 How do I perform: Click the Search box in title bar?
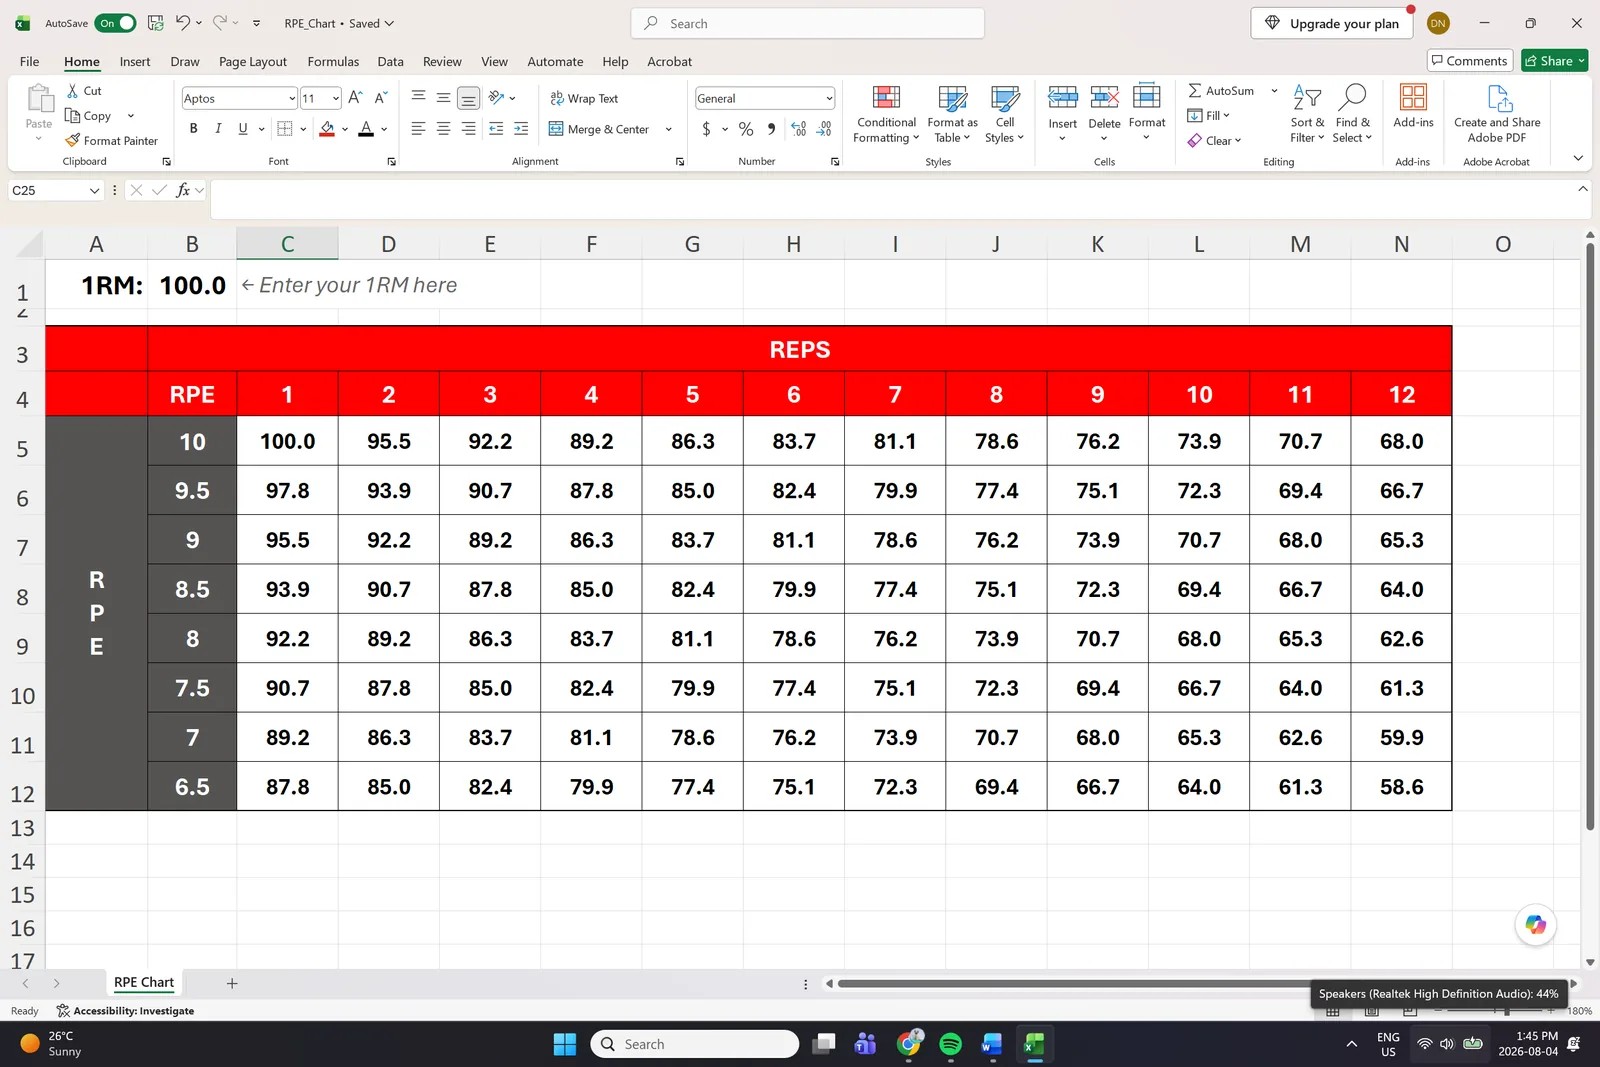pyautogui.click(x=808, y=23)
